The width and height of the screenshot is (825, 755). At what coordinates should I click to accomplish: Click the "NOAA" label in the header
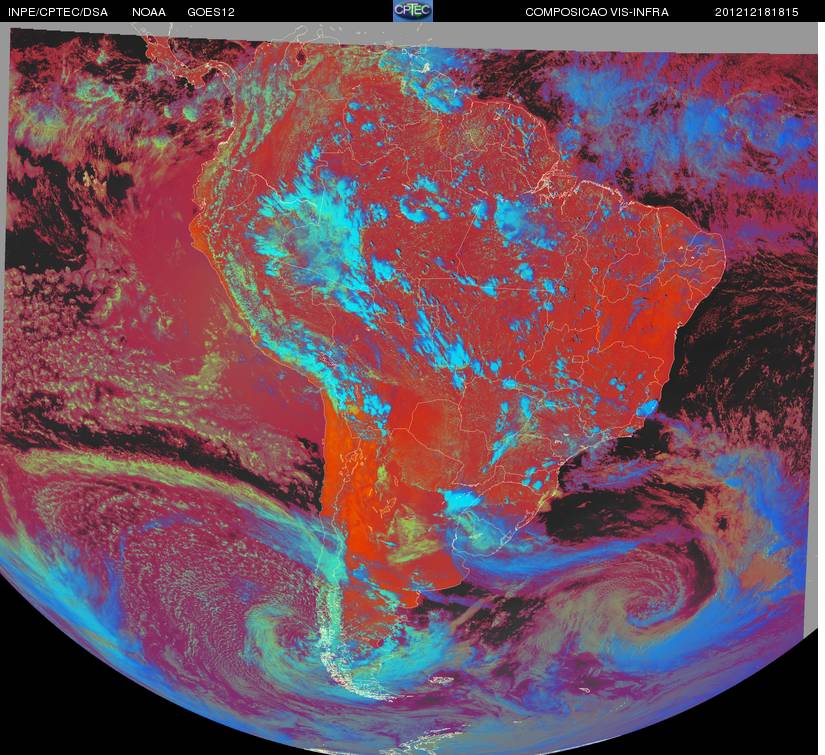149,12
